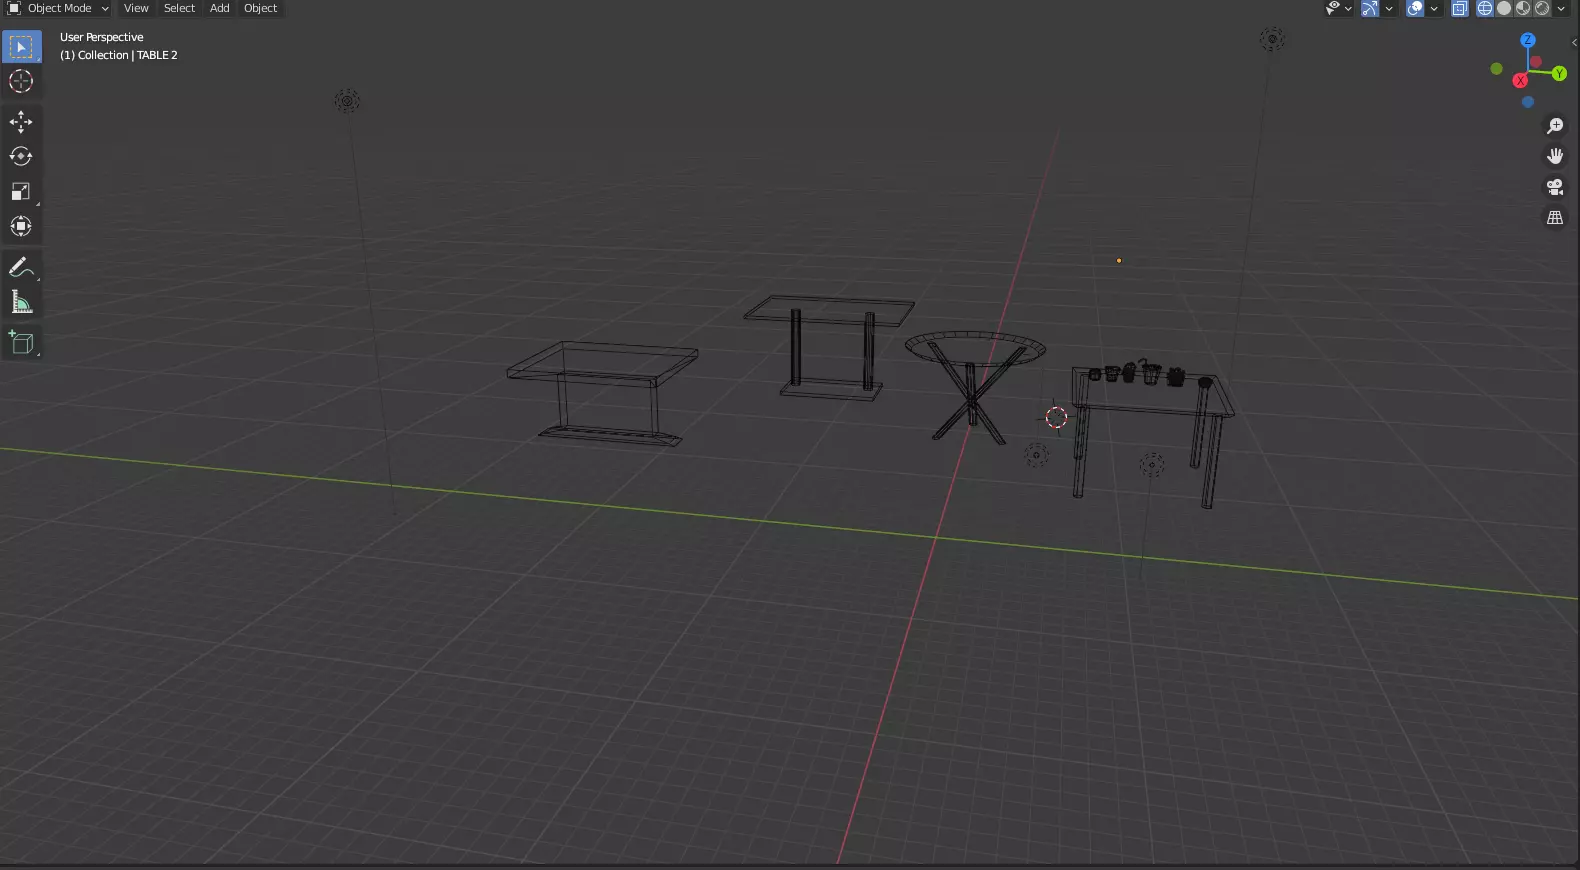
Task: Select the small orange origin point
Action: 1119,261
